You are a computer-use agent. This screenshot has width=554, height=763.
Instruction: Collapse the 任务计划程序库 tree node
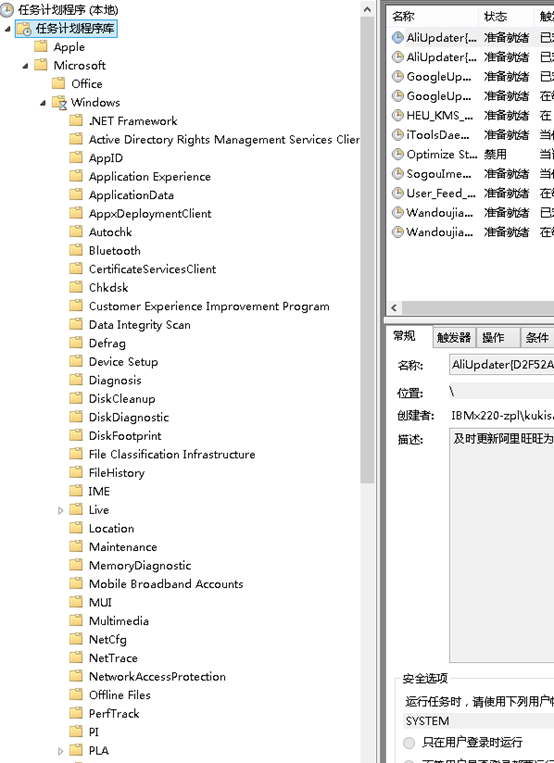coord(7,29)
